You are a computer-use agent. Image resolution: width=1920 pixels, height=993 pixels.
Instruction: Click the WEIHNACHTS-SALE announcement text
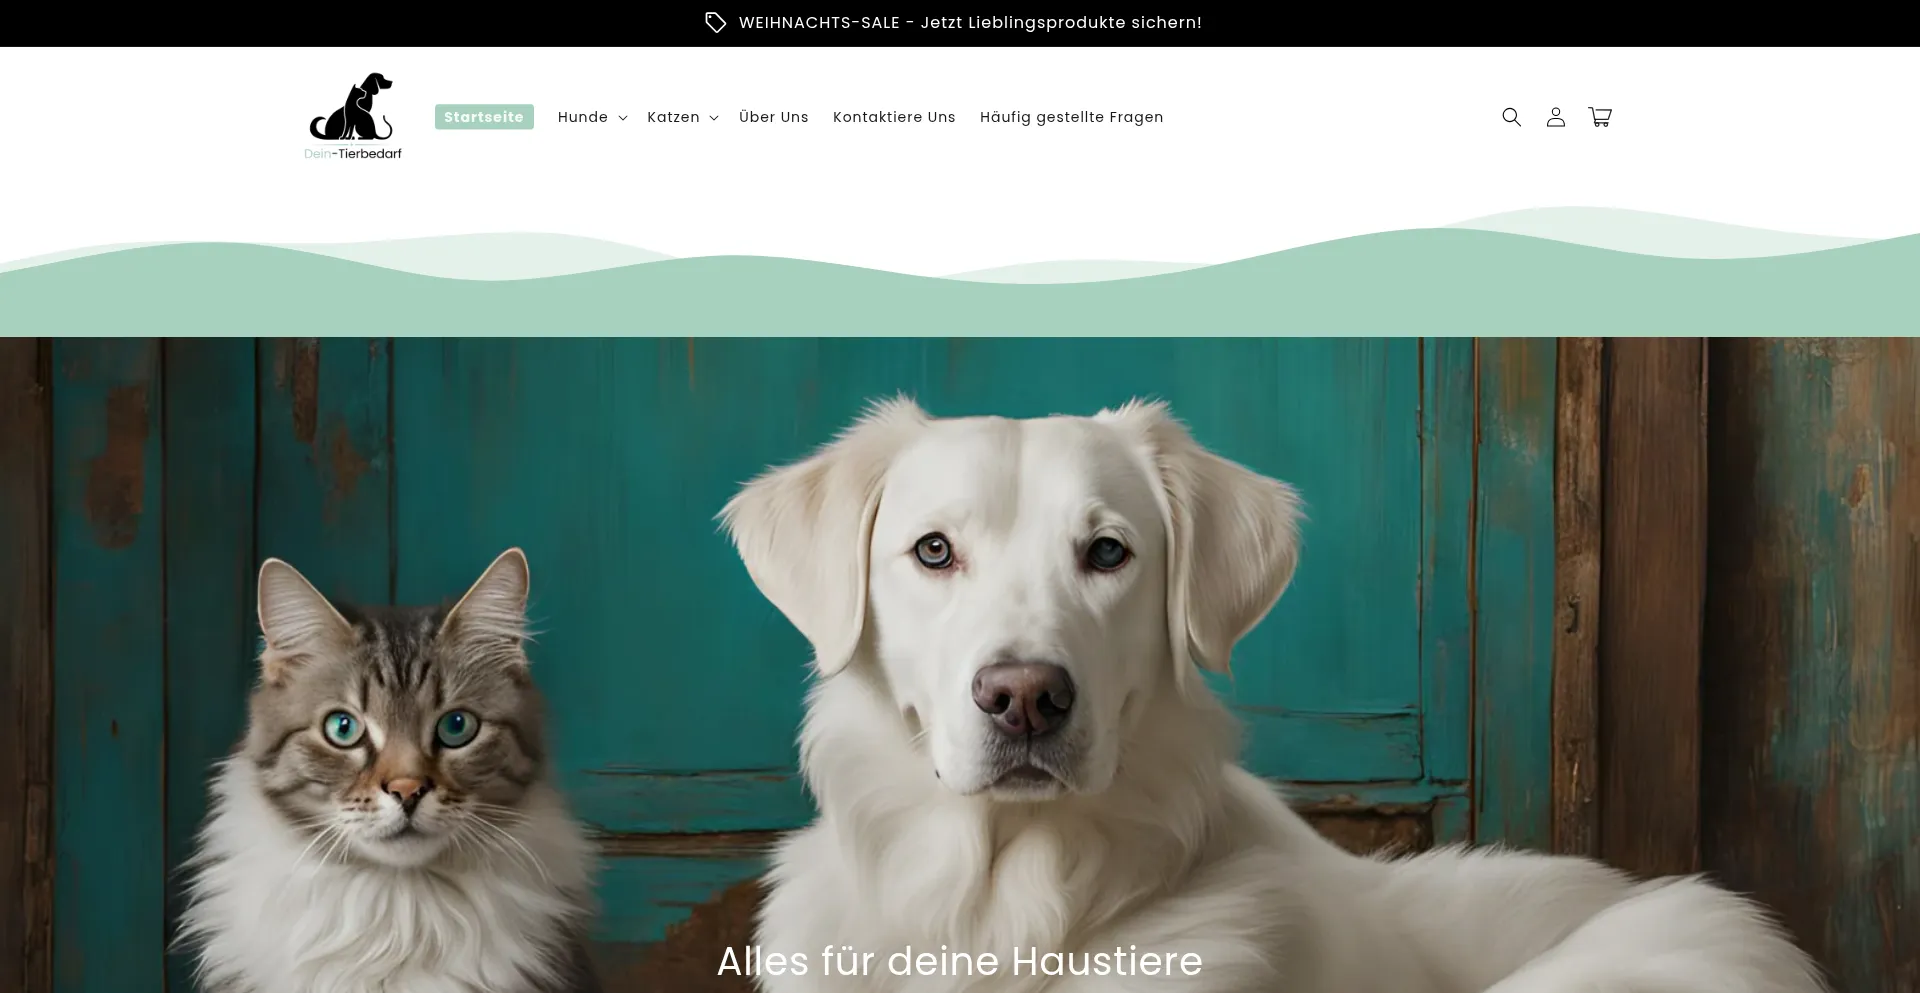pos(969,22)
